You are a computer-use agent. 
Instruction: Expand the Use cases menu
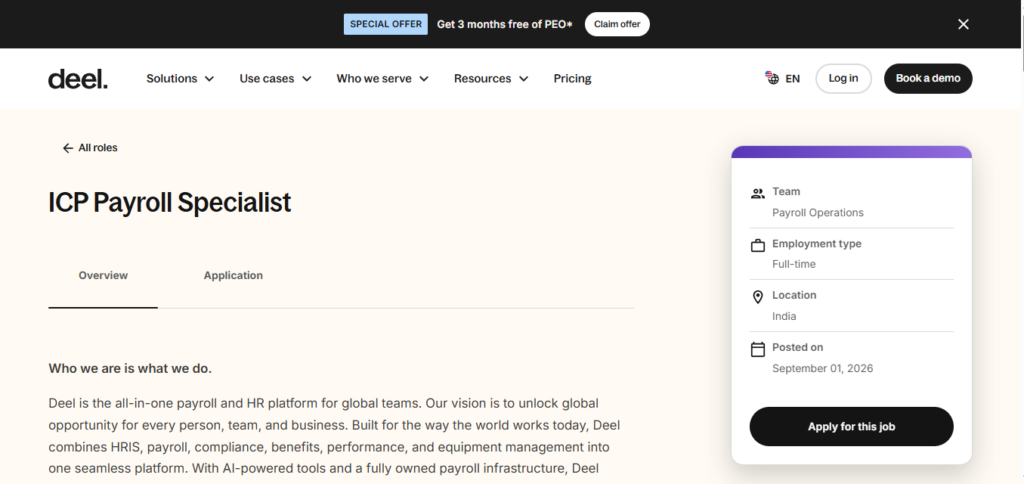click(x=276, y=78)
